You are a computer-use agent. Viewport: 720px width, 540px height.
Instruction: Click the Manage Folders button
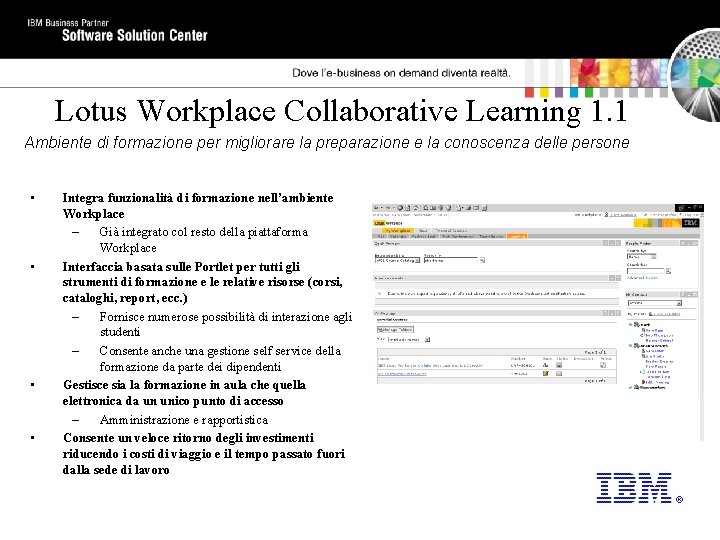coord(395,329)
